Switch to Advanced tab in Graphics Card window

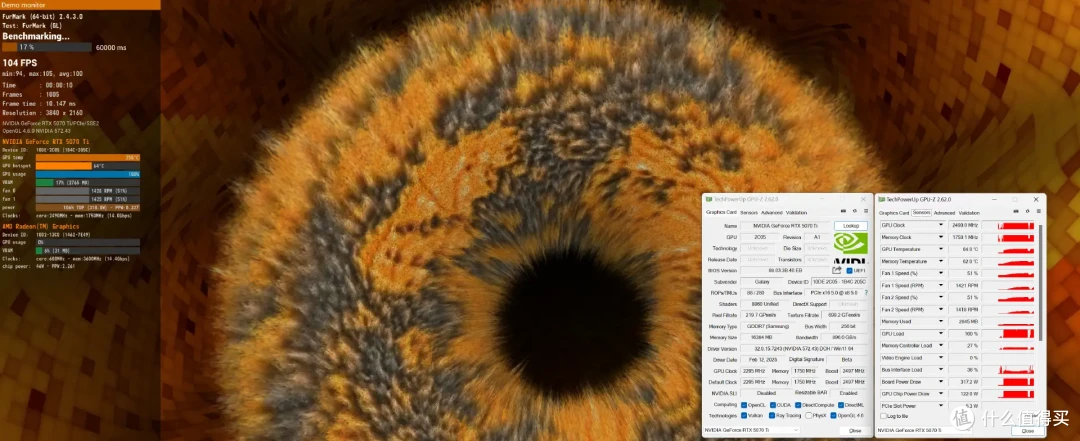coord(771,212)
